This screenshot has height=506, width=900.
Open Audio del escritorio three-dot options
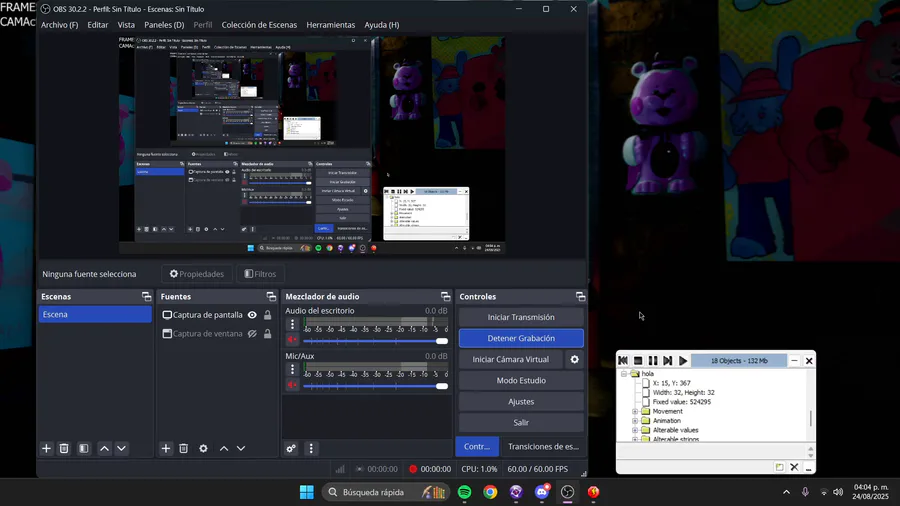[292, 325]
